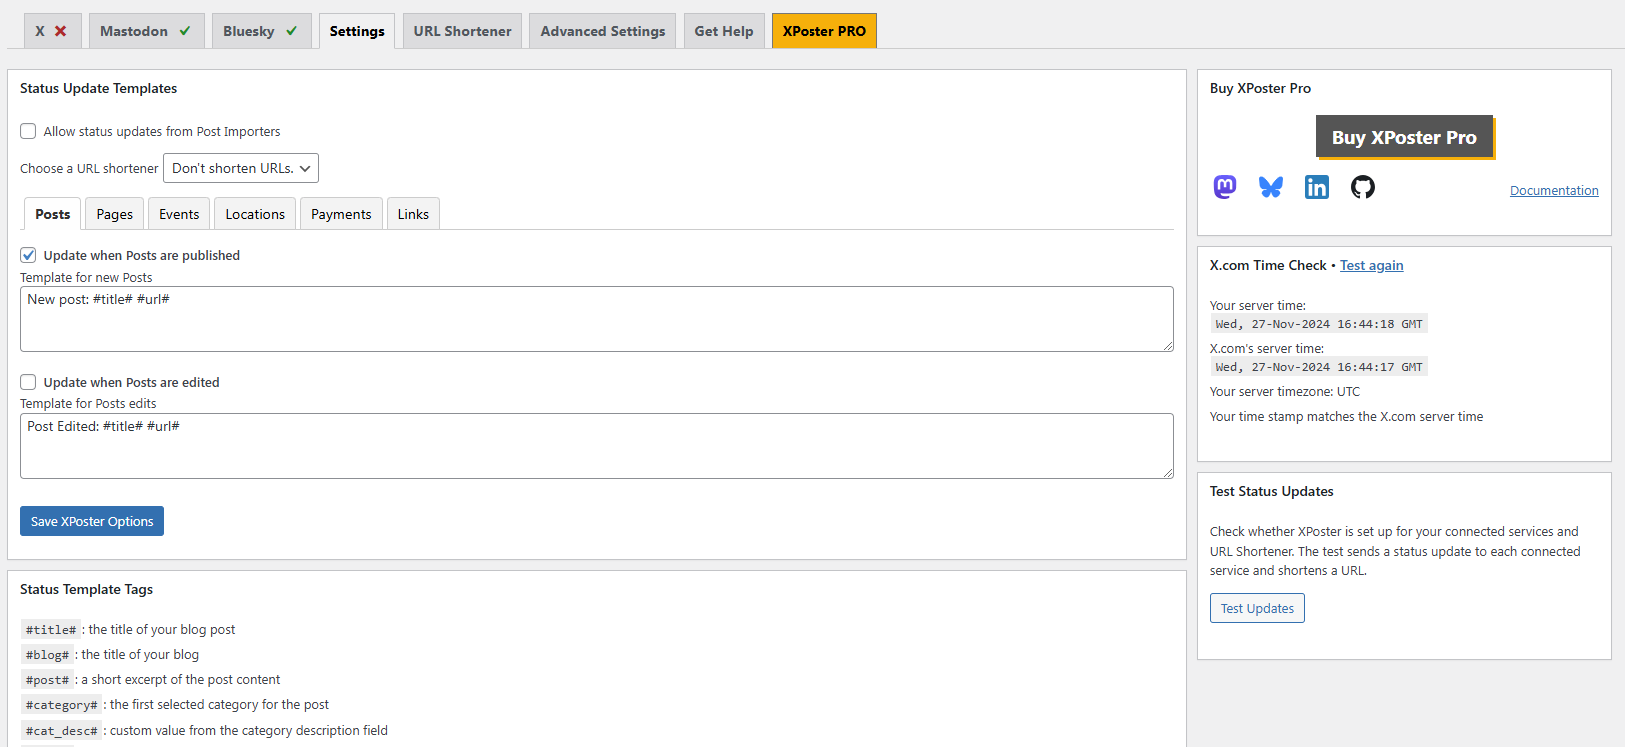Open the Get Help tab
The width and height of the screenshot is (1625, 747).
click(724, 31)
